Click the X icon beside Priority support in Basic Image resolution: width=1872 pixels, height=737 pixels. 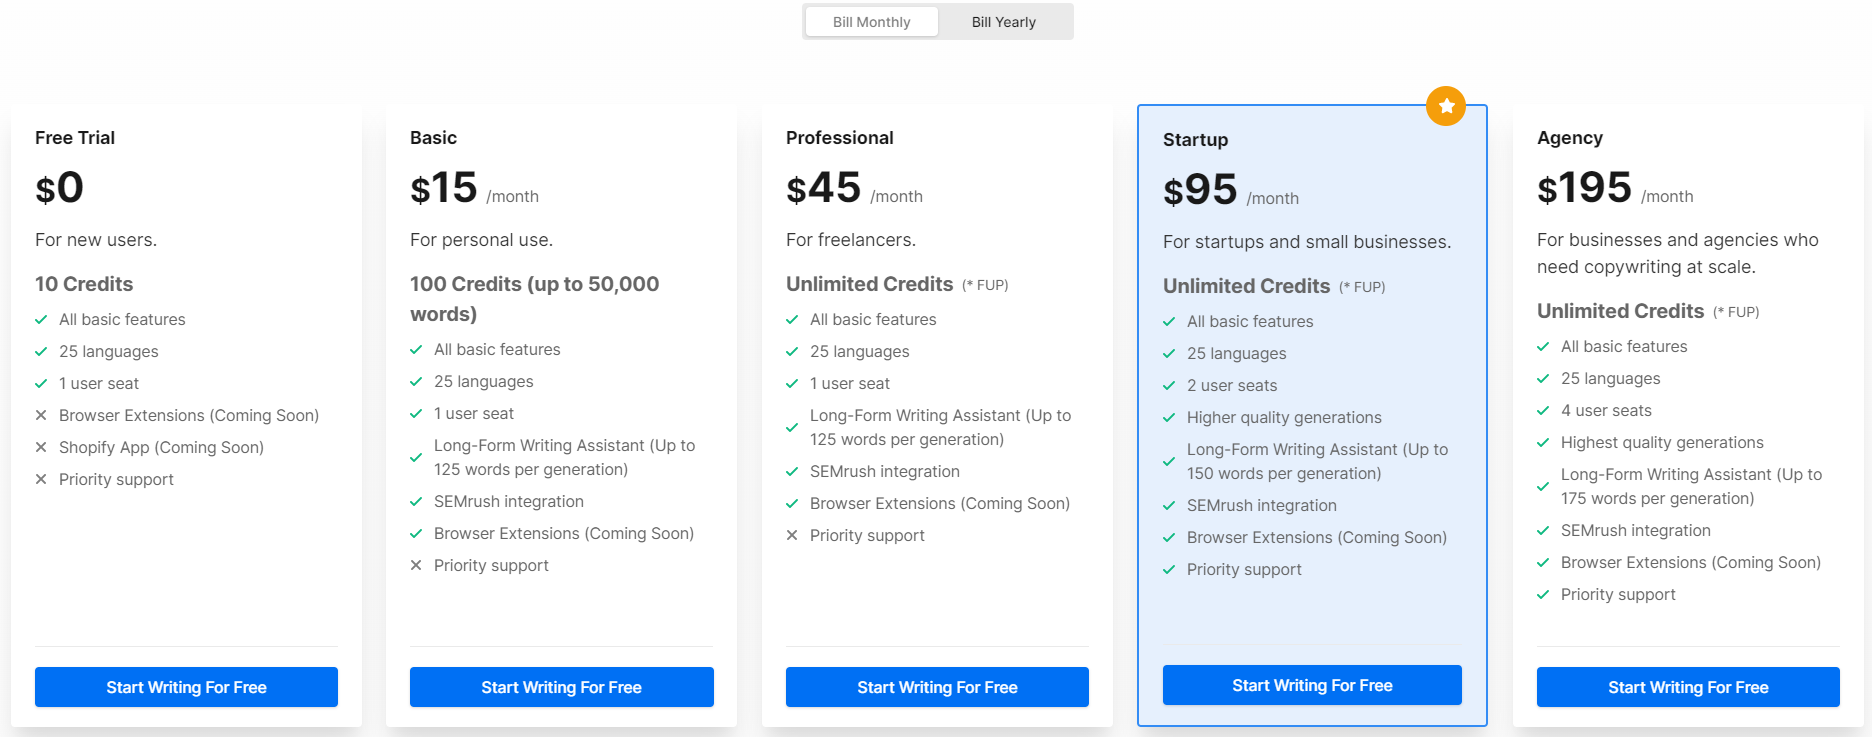pyautogui.click(x=416, y=565)
